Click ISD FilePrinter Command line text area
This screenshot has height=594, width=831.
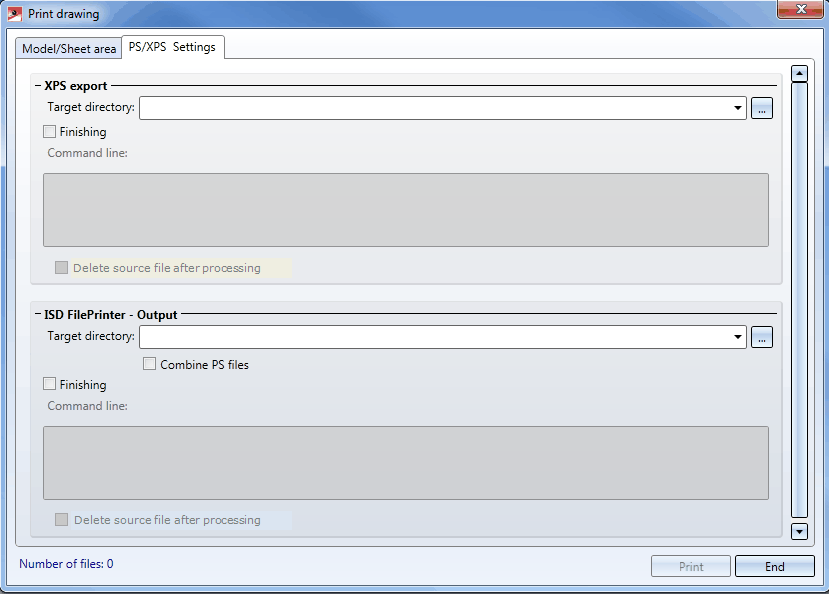(405, 463)
